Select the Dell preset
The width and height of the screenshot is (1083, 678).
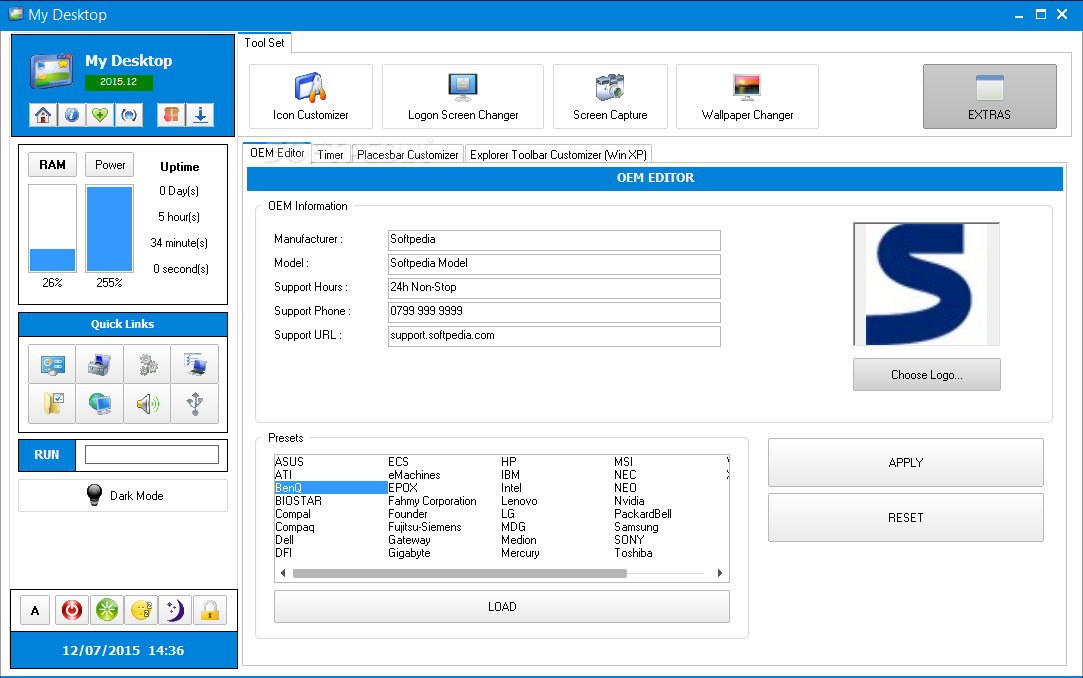coord(285,541)
